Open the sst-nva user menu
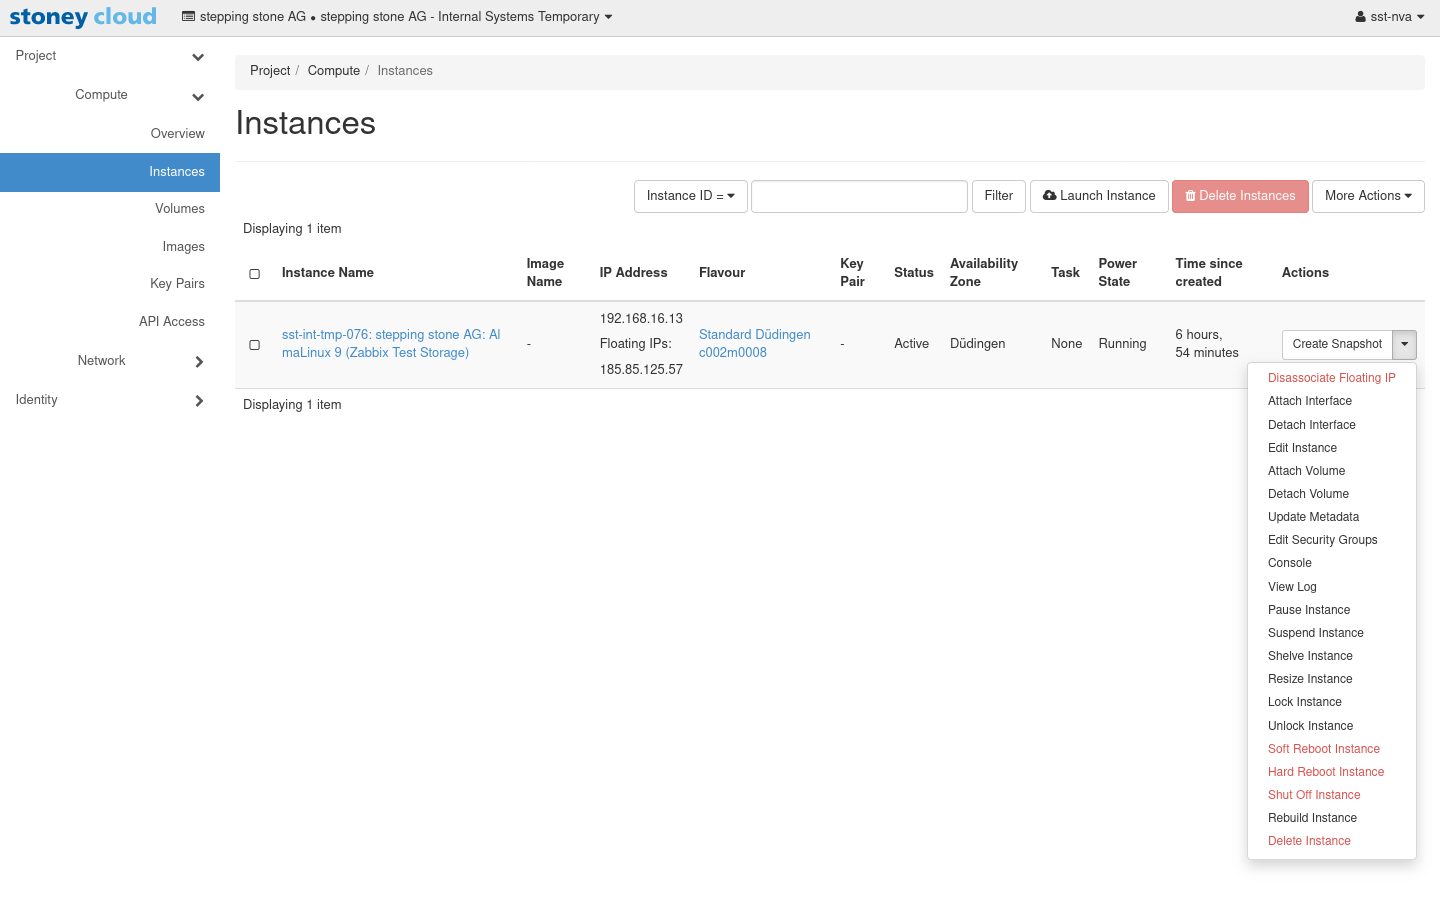This screenshot has width=1440, height=900. pyautogui.click(x=1389, y=17)
